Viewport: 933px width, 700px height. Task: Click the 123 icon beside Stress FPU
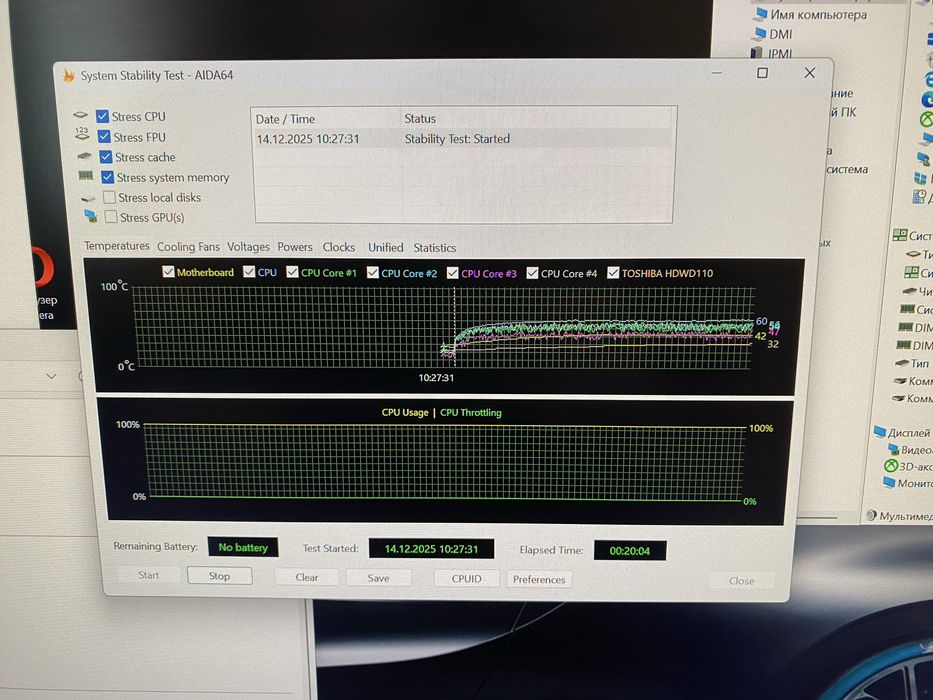coord(82,133)
